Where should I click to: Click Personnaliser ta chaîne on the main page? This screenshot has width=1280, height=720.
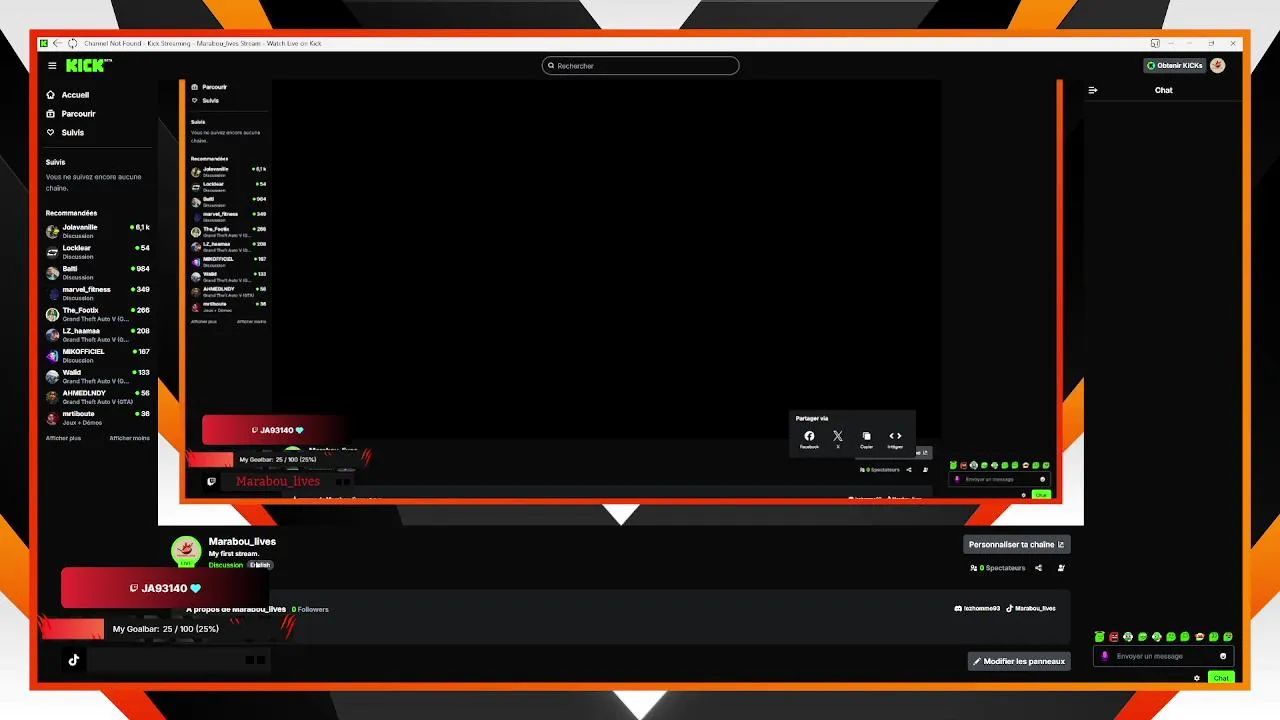(x=1016, y=545)
